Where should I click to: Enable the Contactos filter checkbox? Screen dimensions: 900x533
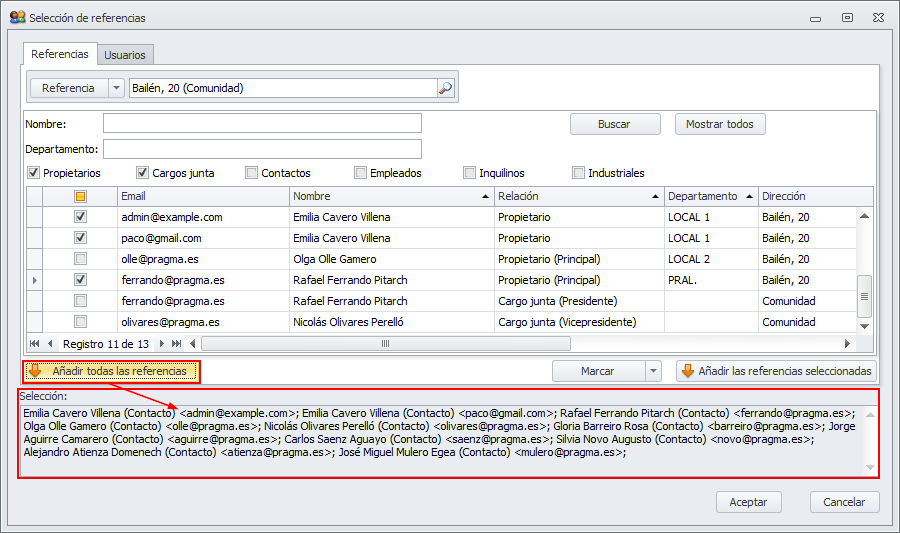251,173
